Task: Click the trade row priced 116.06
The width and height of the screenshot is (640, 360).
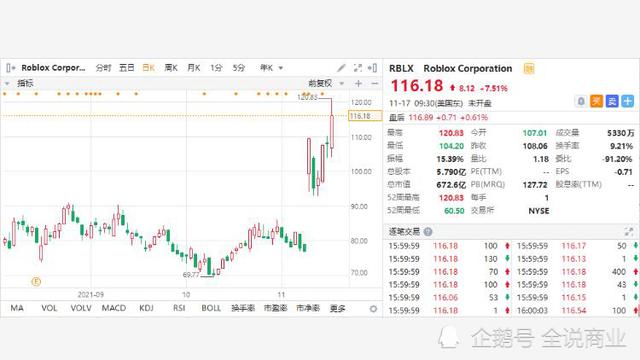Action: click(448, 298)
